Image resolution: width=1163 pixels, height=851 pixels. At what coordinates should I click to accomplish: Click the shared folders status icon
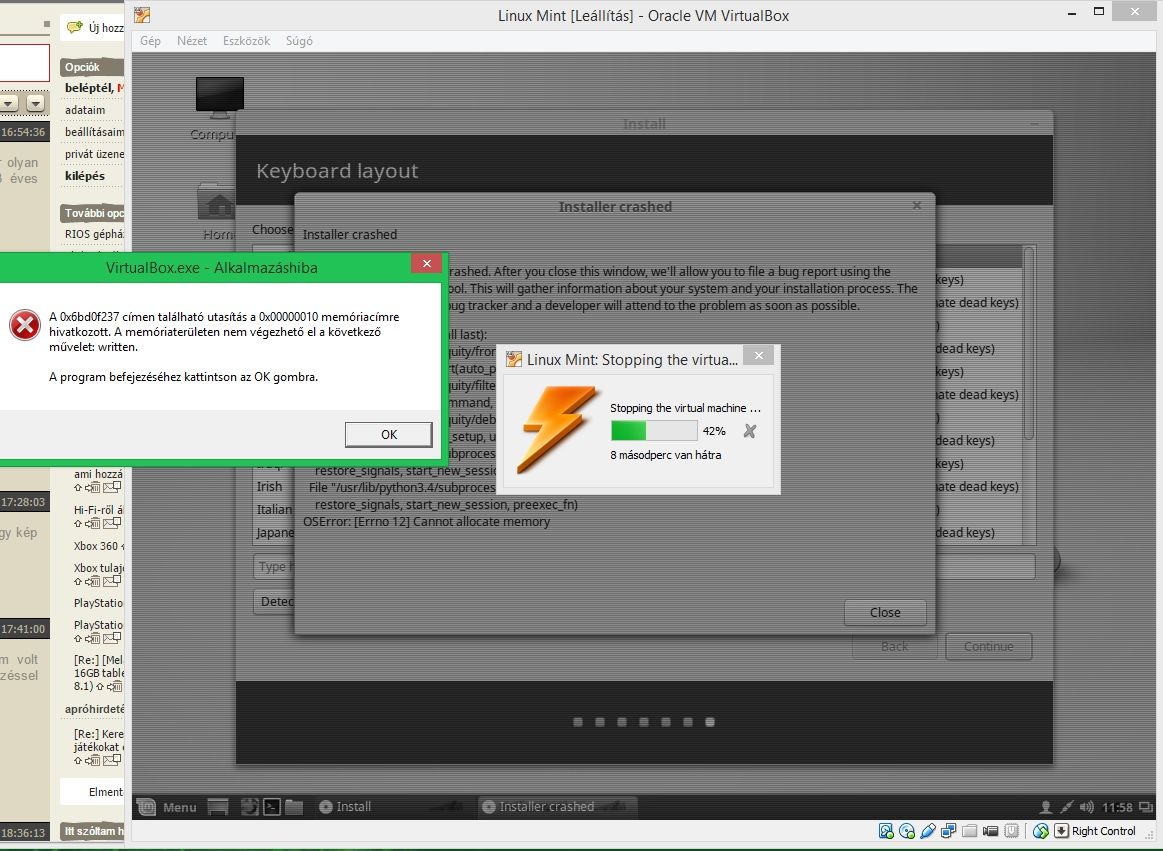click(x=969, y=831)
